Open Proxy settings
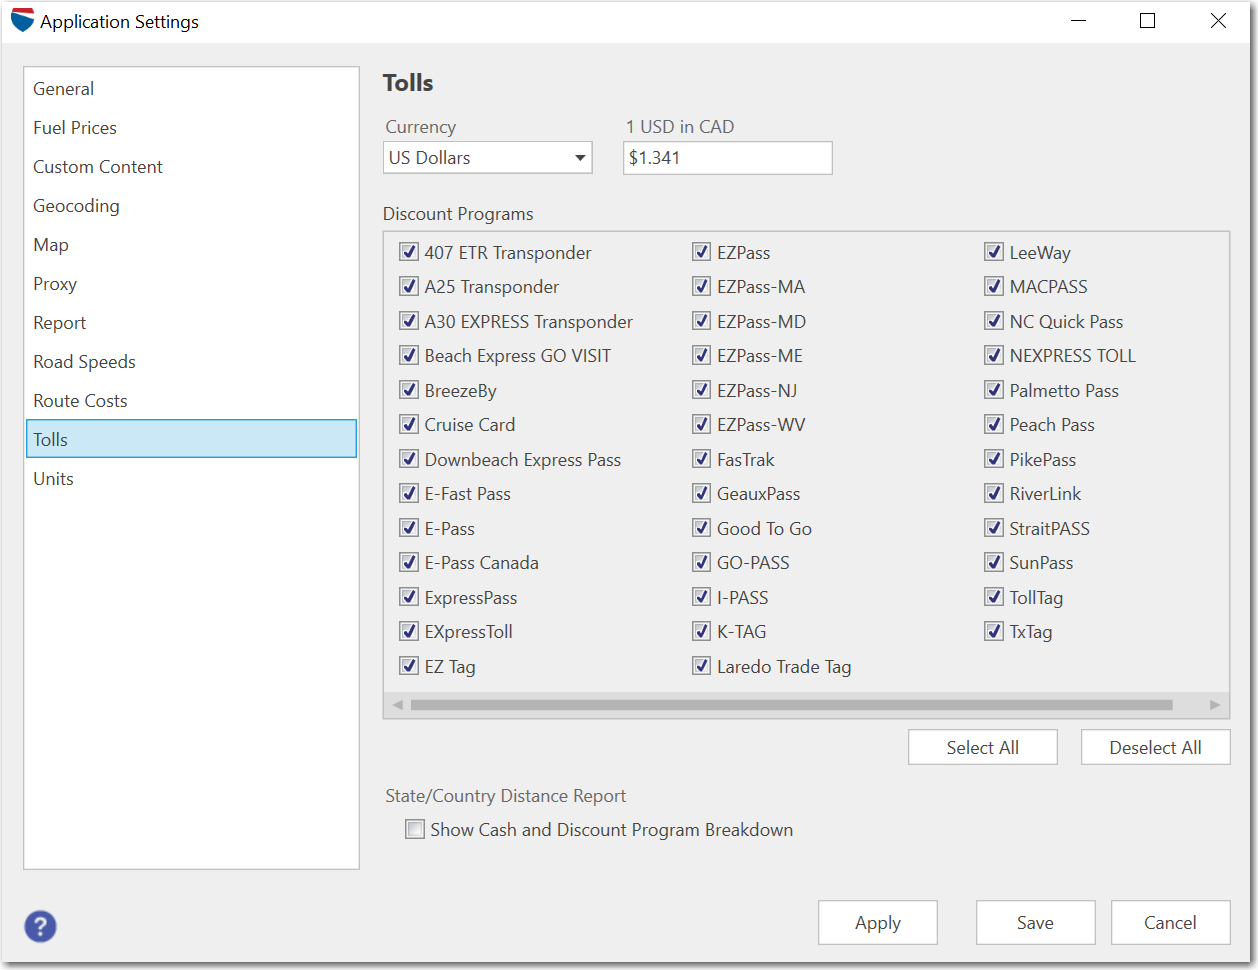 click(191, 284)
